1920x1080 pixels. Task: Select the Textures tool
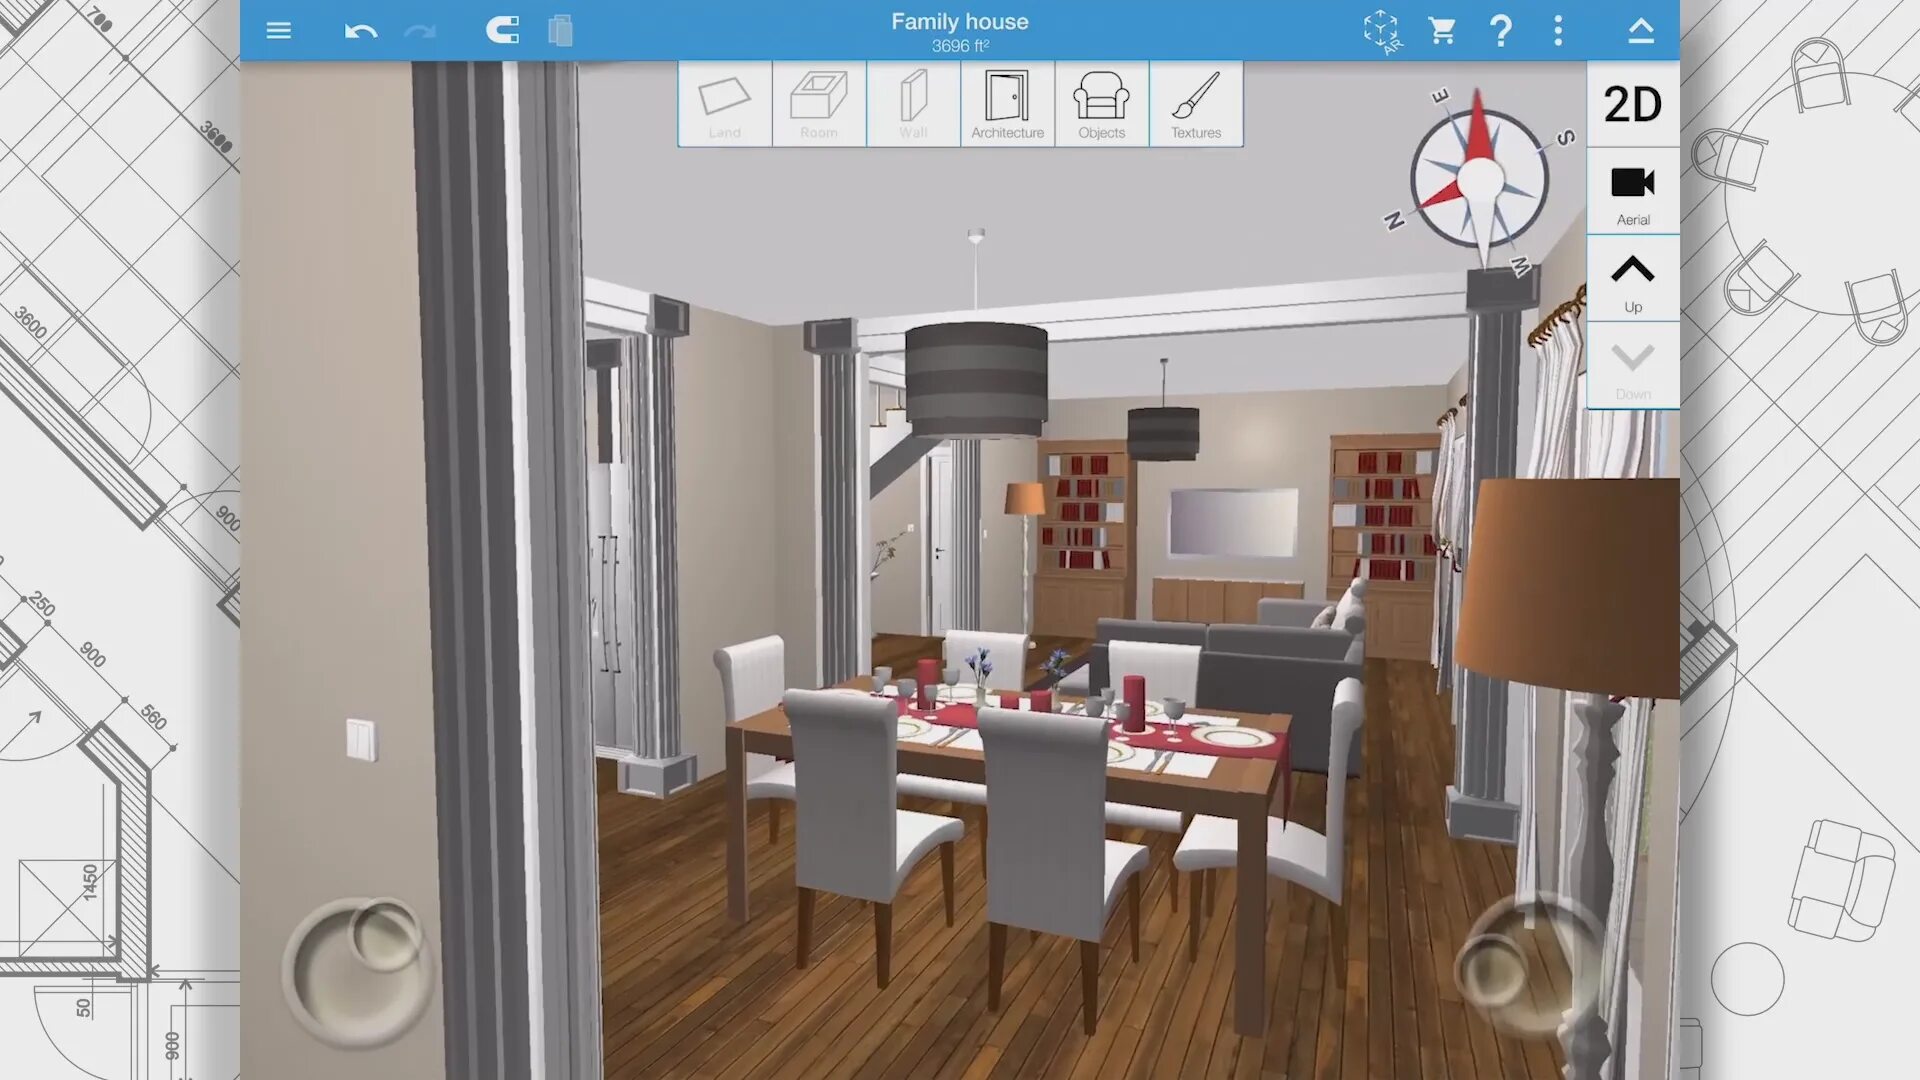tap(1193, 103)
